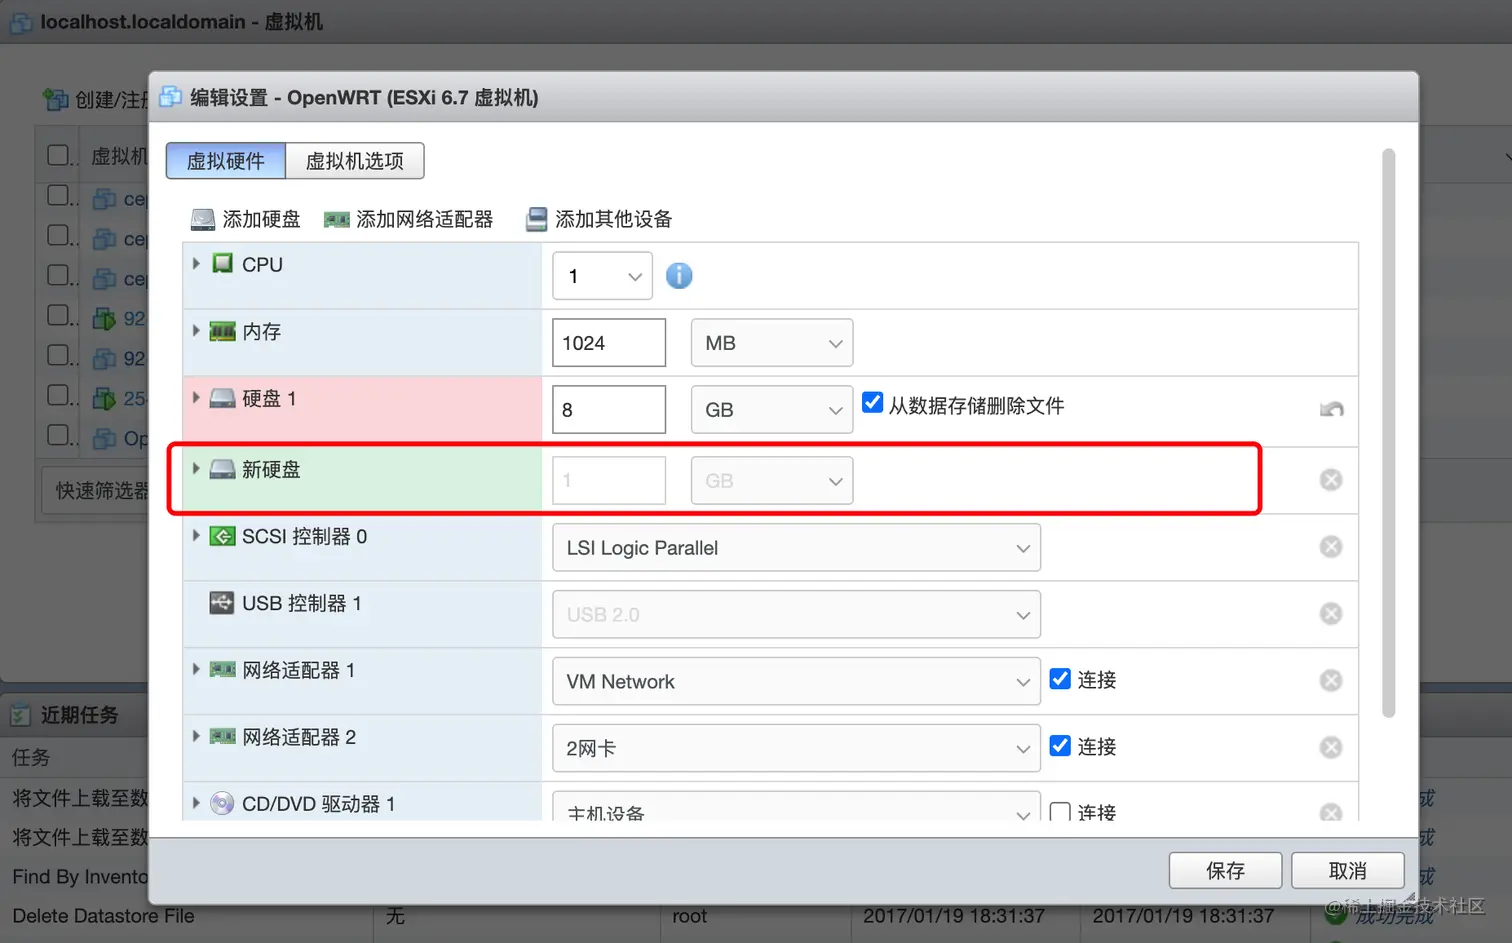This screenshot has width=1512, height=943.
Task: Click the memory (内存) row icon
Action: (x=222, y=331)
